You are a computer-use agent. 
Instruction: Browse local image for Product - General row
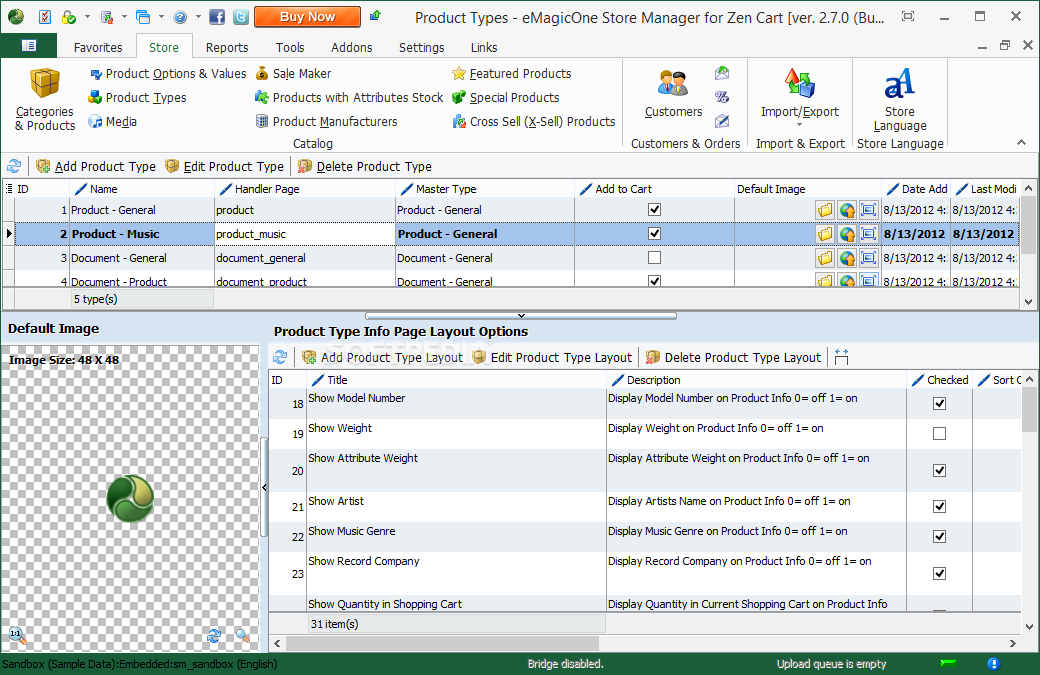pos(824,210)
